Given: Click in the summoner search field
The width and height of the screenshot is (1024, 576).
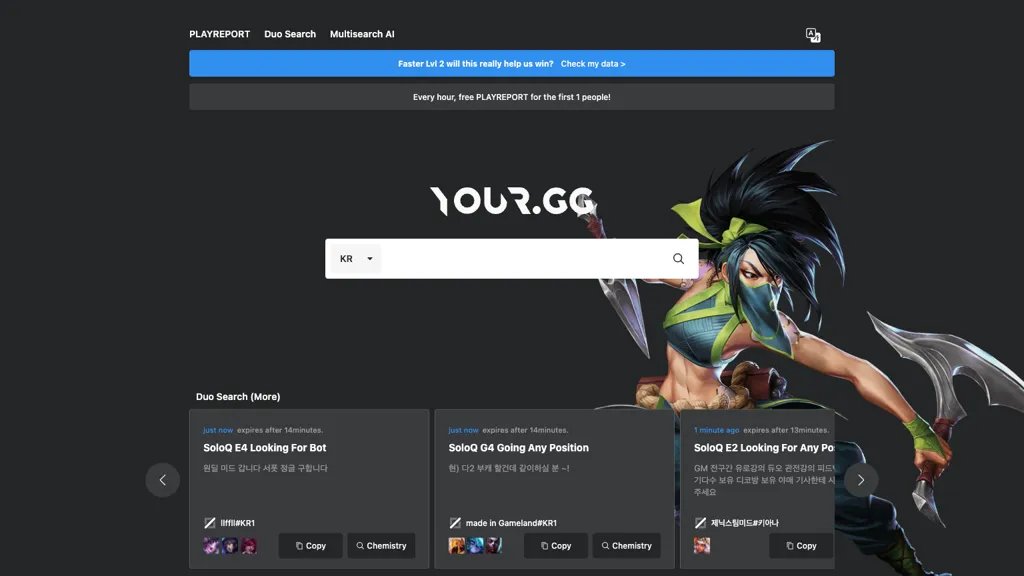Looking at the screenshot, I should point(525,259).
